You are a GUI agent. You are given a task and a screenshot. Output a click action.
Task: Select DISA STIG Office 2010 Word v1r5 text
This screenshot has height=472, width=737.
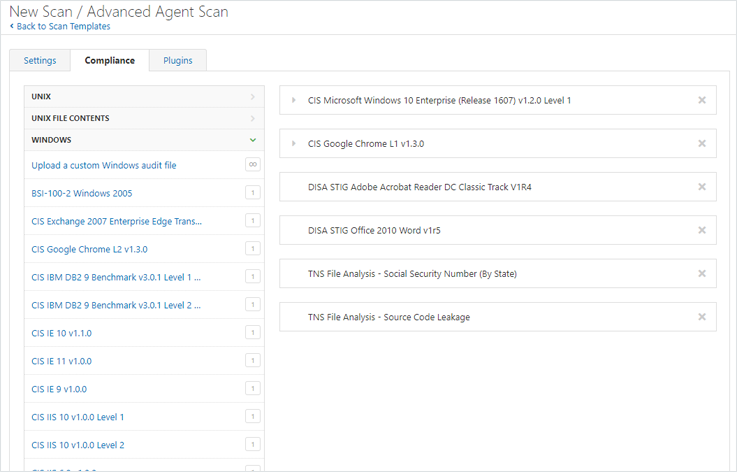[x=374, y=230]
